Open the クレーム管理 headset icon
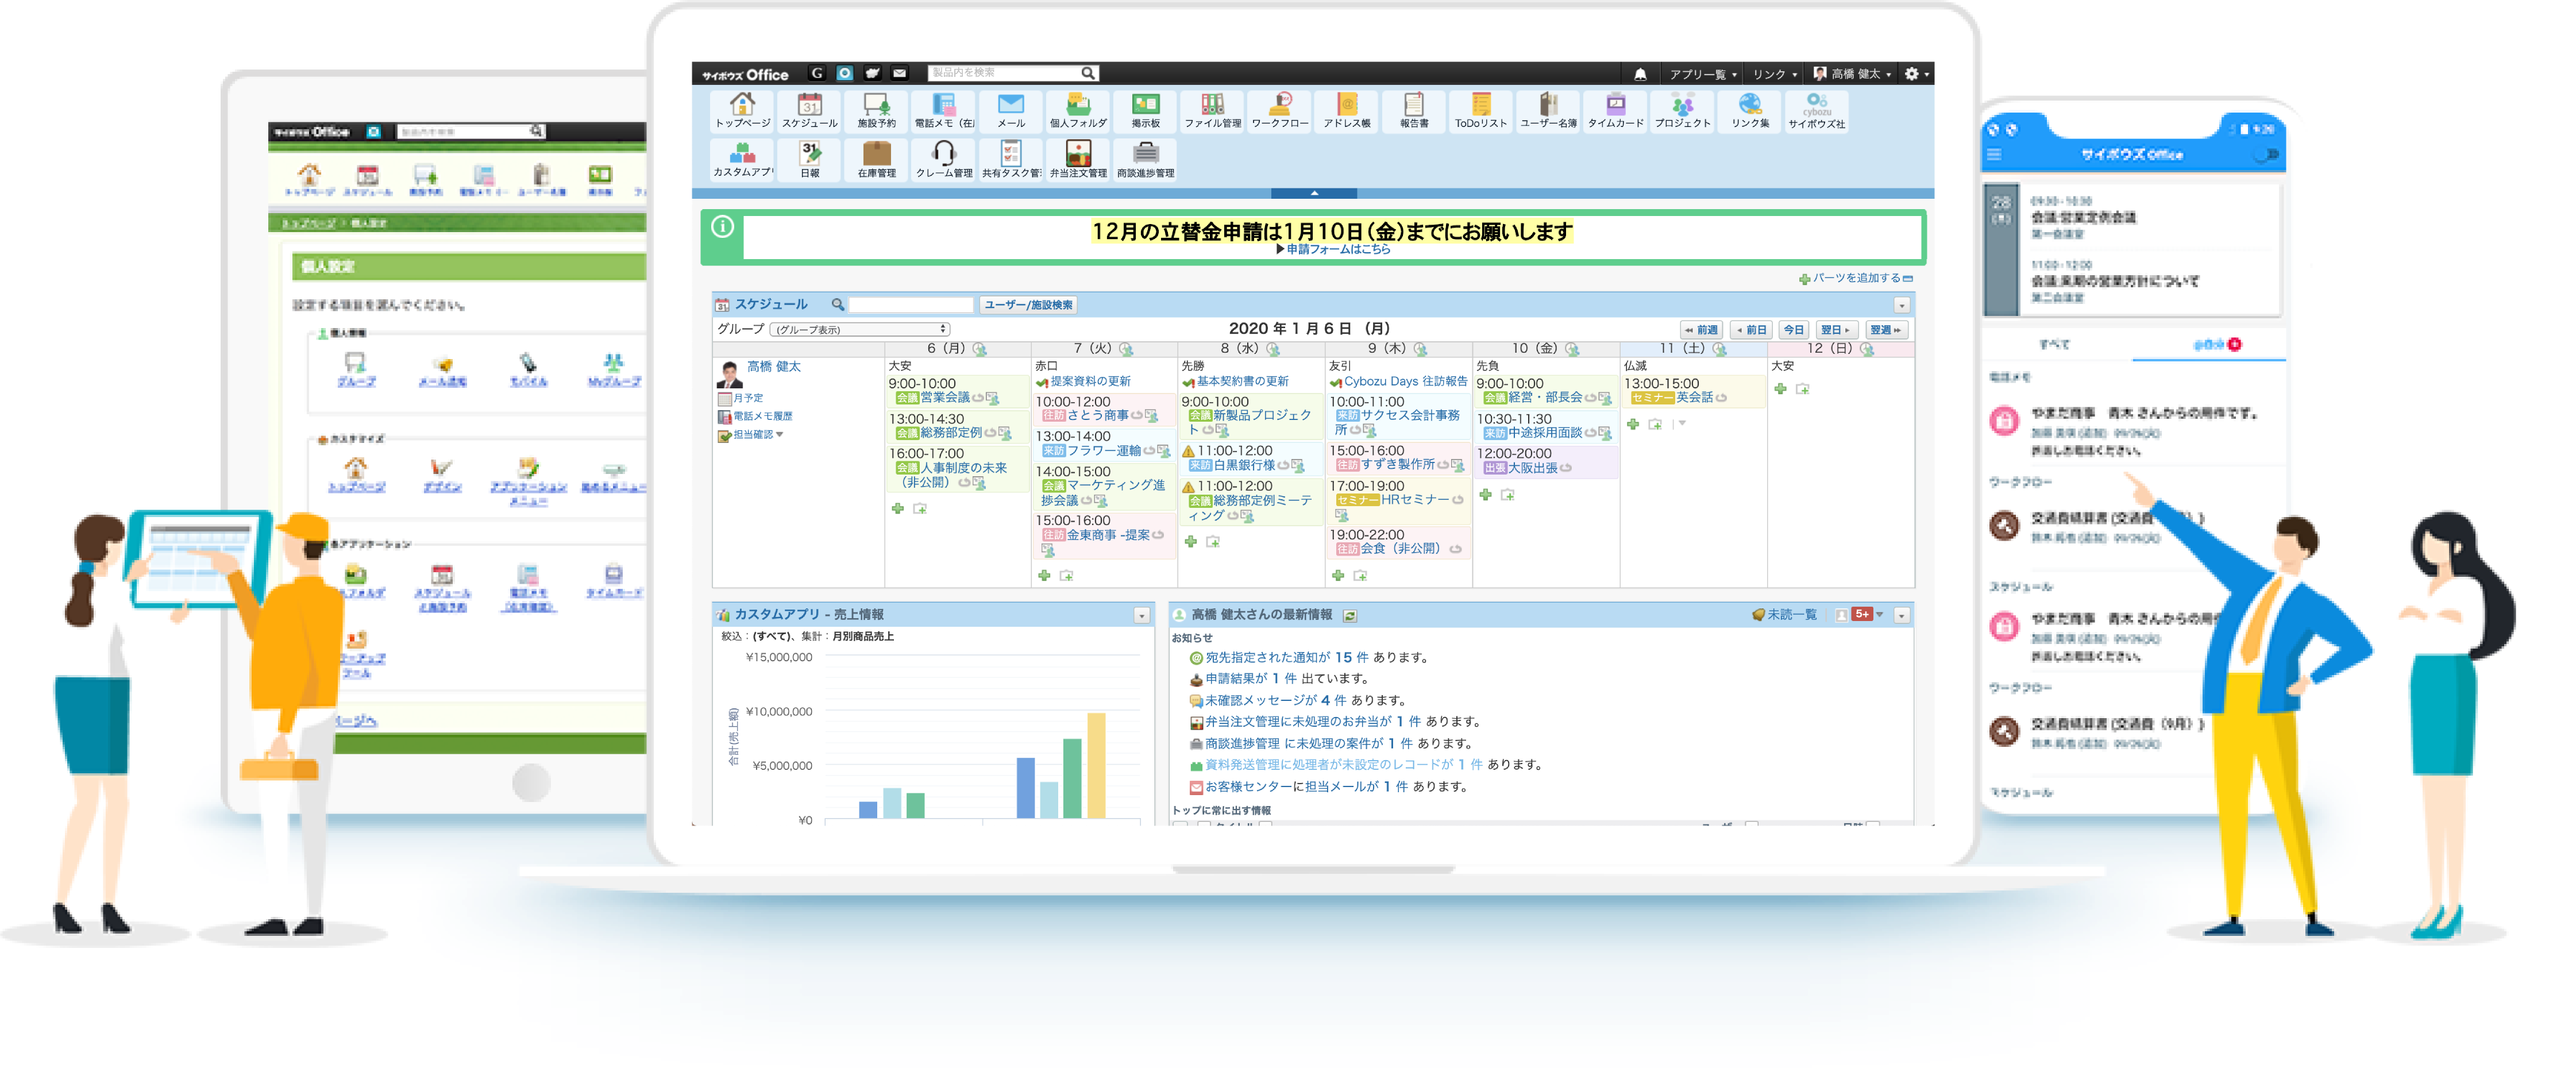Viewport: 2576px width, 1068px height. point(943,159)
